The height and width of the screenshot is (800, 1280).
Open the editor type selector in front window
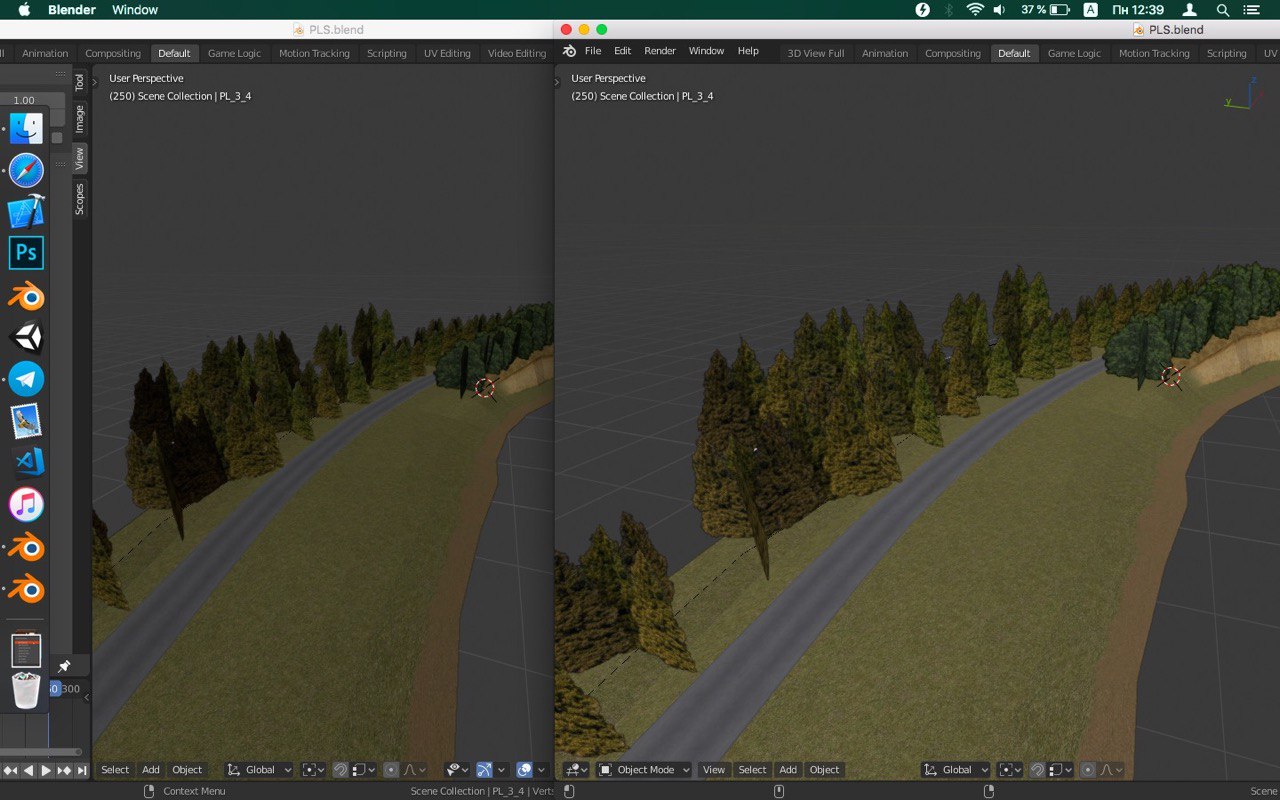coord(575,770)
